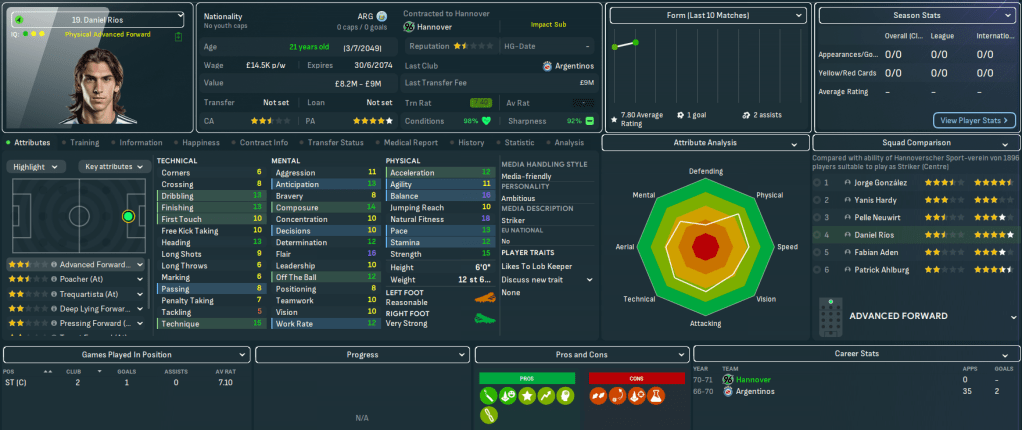Image resolution: width=1022 pixels, height=430 pixels.
Task: Click the View Player Stats button
Action: coord(975,120)
